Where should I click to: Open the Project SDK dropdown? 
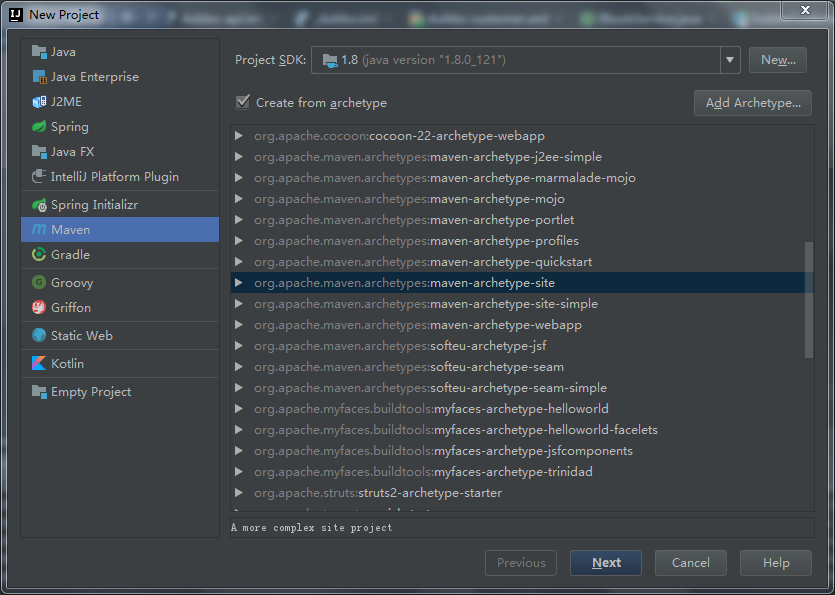pyautogui.click(x=729, y=60)
